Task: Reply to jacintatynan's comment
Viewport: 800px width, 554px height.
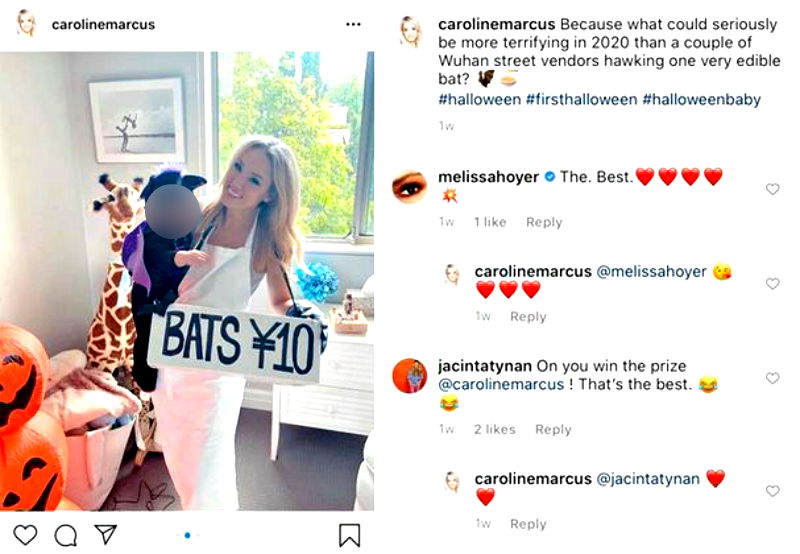Action: click(553, 429)
